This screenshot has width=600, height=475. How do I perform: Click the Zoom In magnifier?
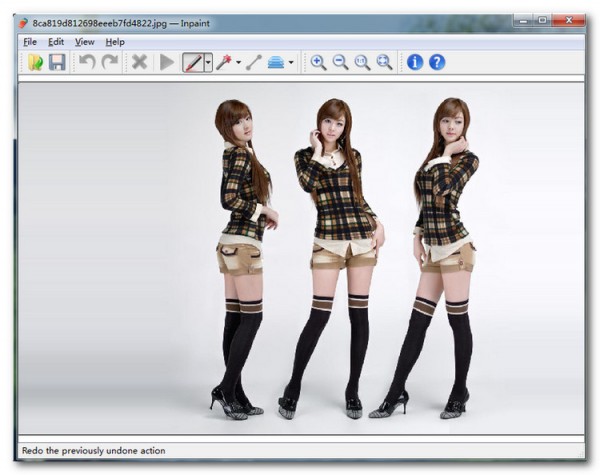click(319, 62)
